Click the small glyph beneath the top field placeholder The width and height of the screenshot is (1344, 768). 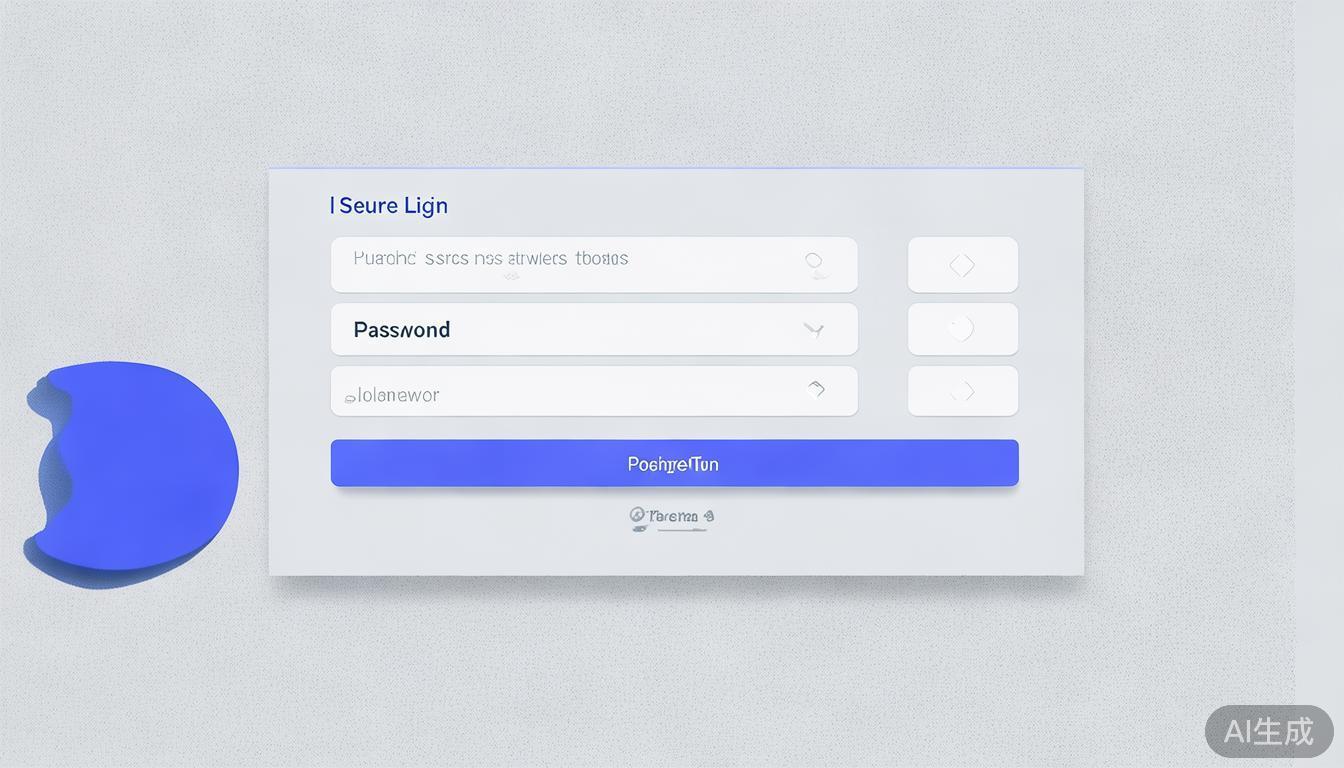pyautogui.click(x=511, y=275)
